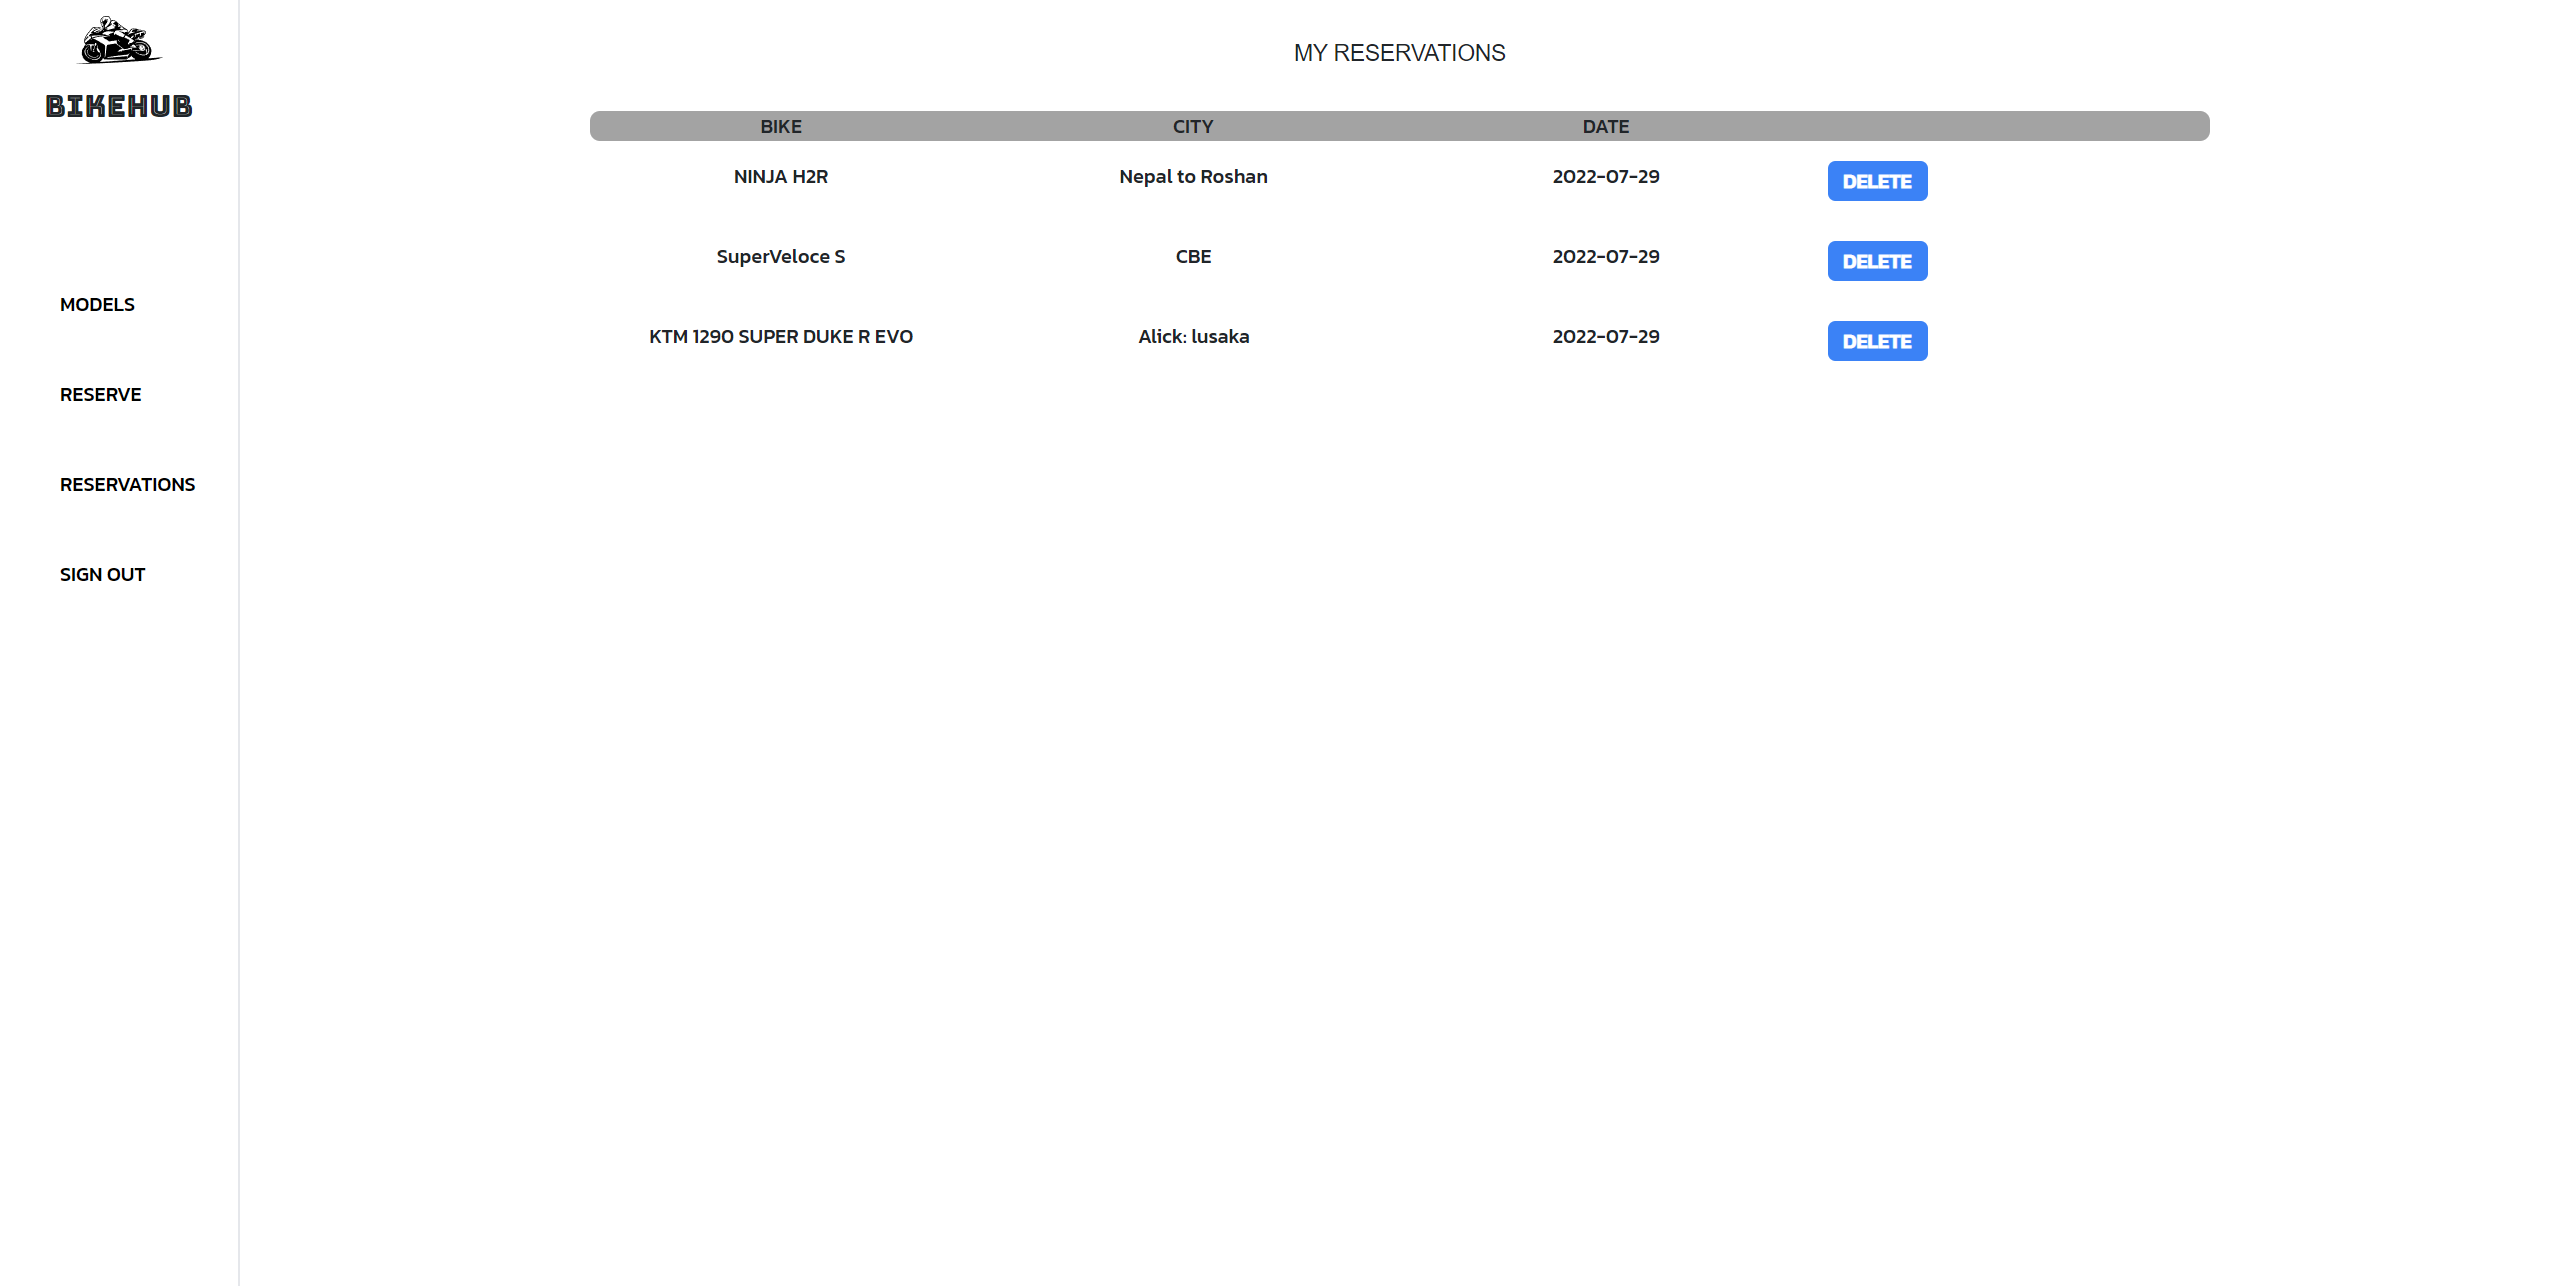Click the NINJA H2R reservation date

[x=1605, y=177]
